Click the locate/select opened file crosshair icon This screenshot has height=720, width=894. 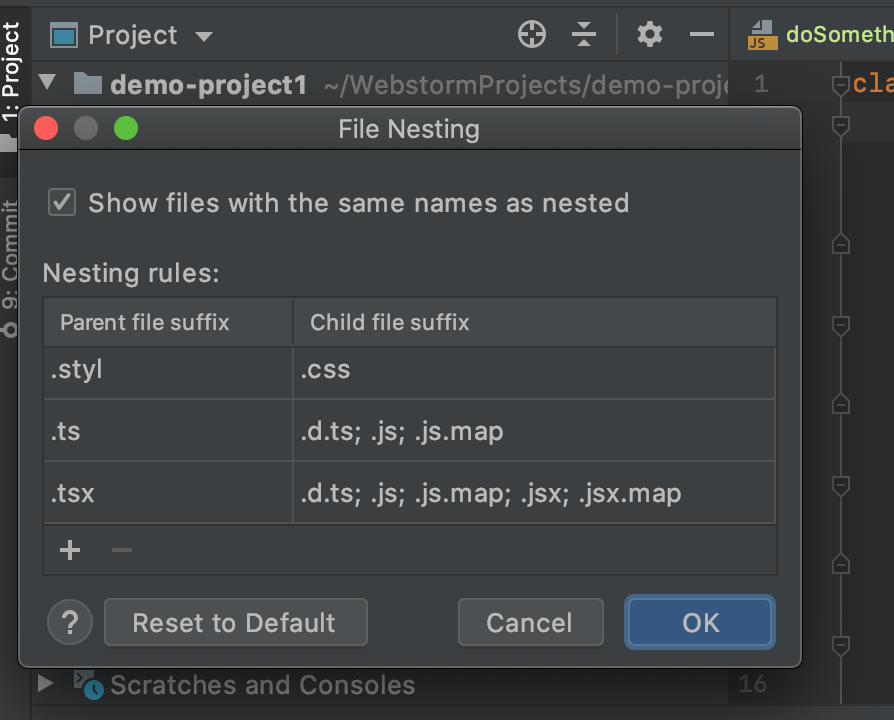coord(532,35)
